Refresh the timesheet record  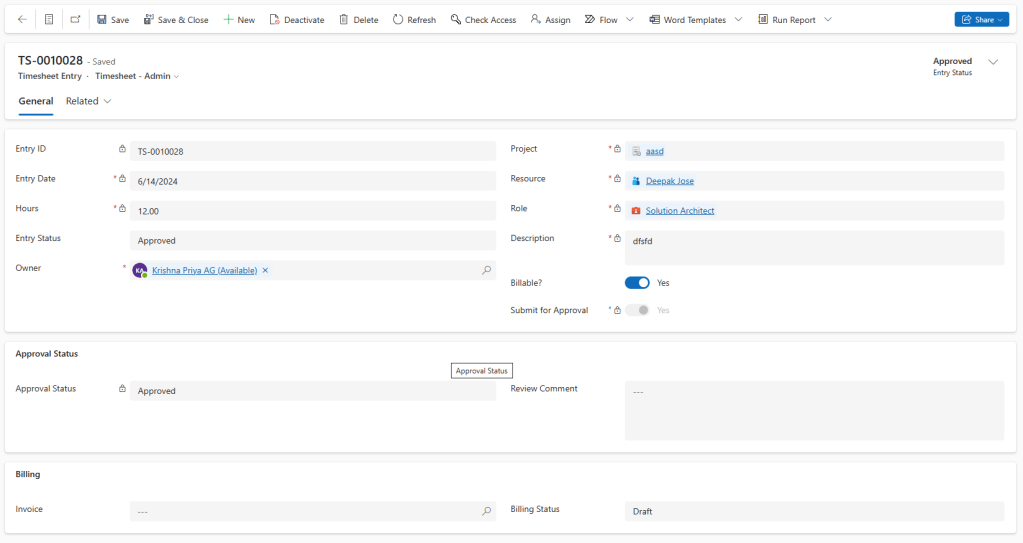(413, 19)
